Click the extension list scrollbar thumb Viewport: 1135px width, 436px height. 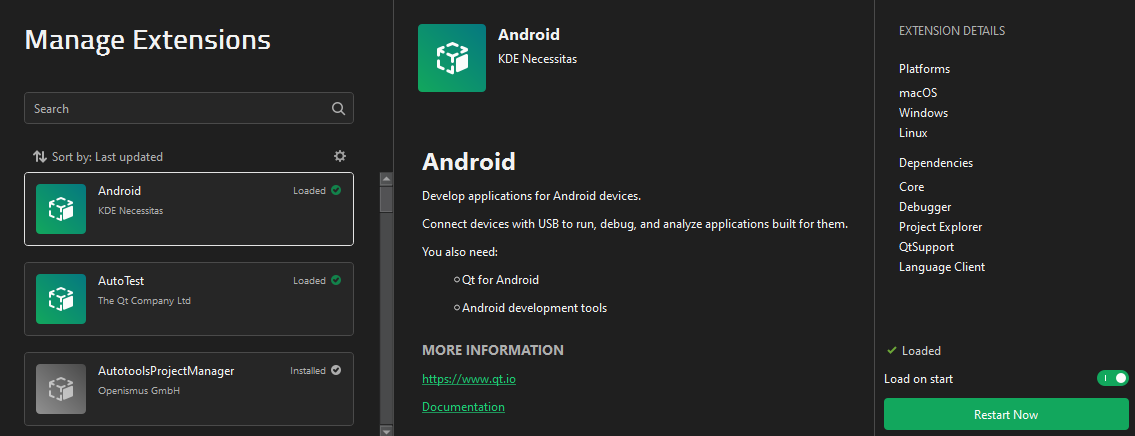(387, 199)
